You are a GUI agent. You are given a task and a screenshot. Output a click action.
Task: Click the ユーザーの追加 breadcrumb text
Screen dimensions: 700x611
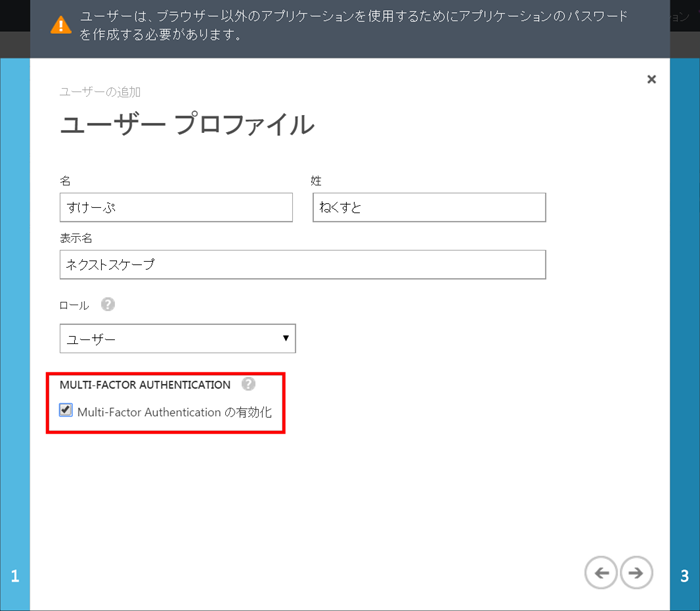click(x=100, y=92)
